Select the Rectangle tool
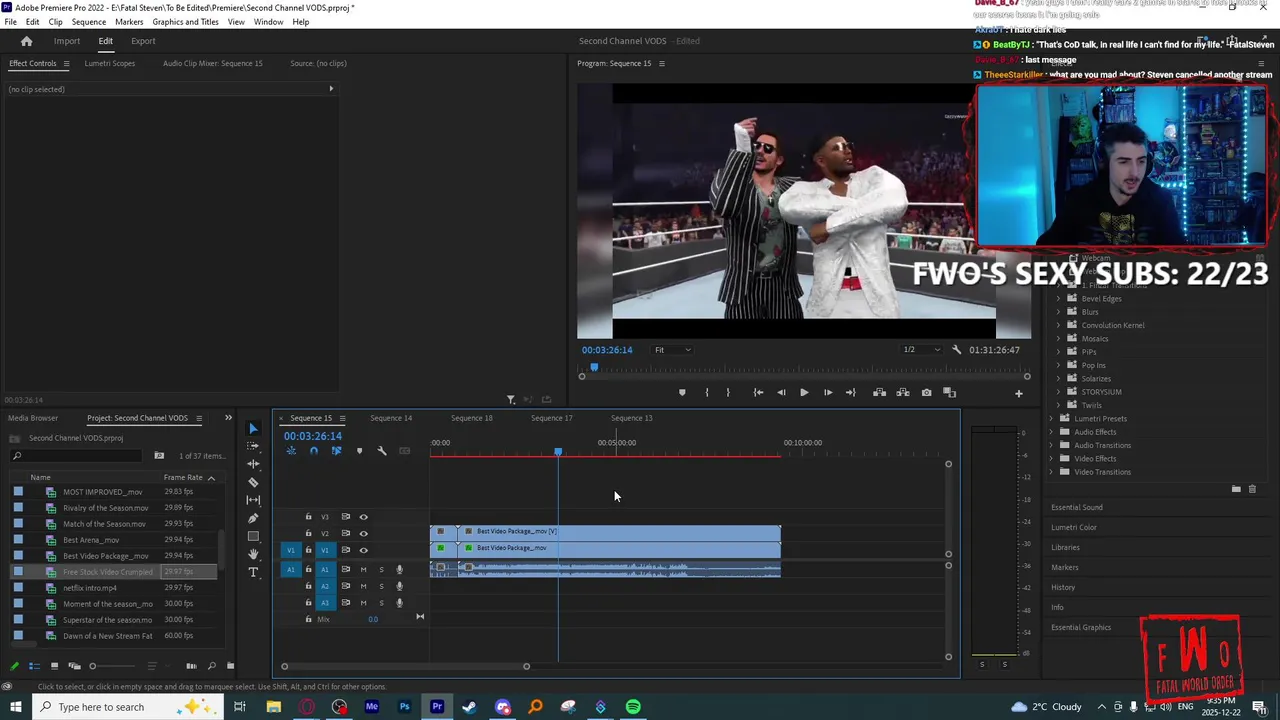The image size is (1280, 720). tap(253, 536)
